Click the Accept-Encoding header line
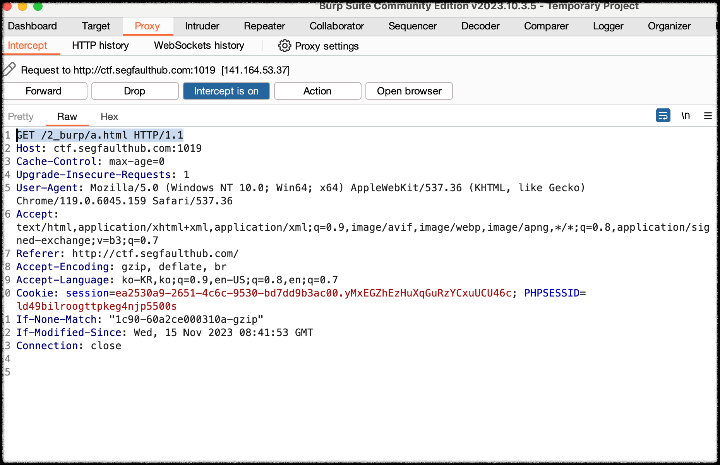 [x=121, y=267]
